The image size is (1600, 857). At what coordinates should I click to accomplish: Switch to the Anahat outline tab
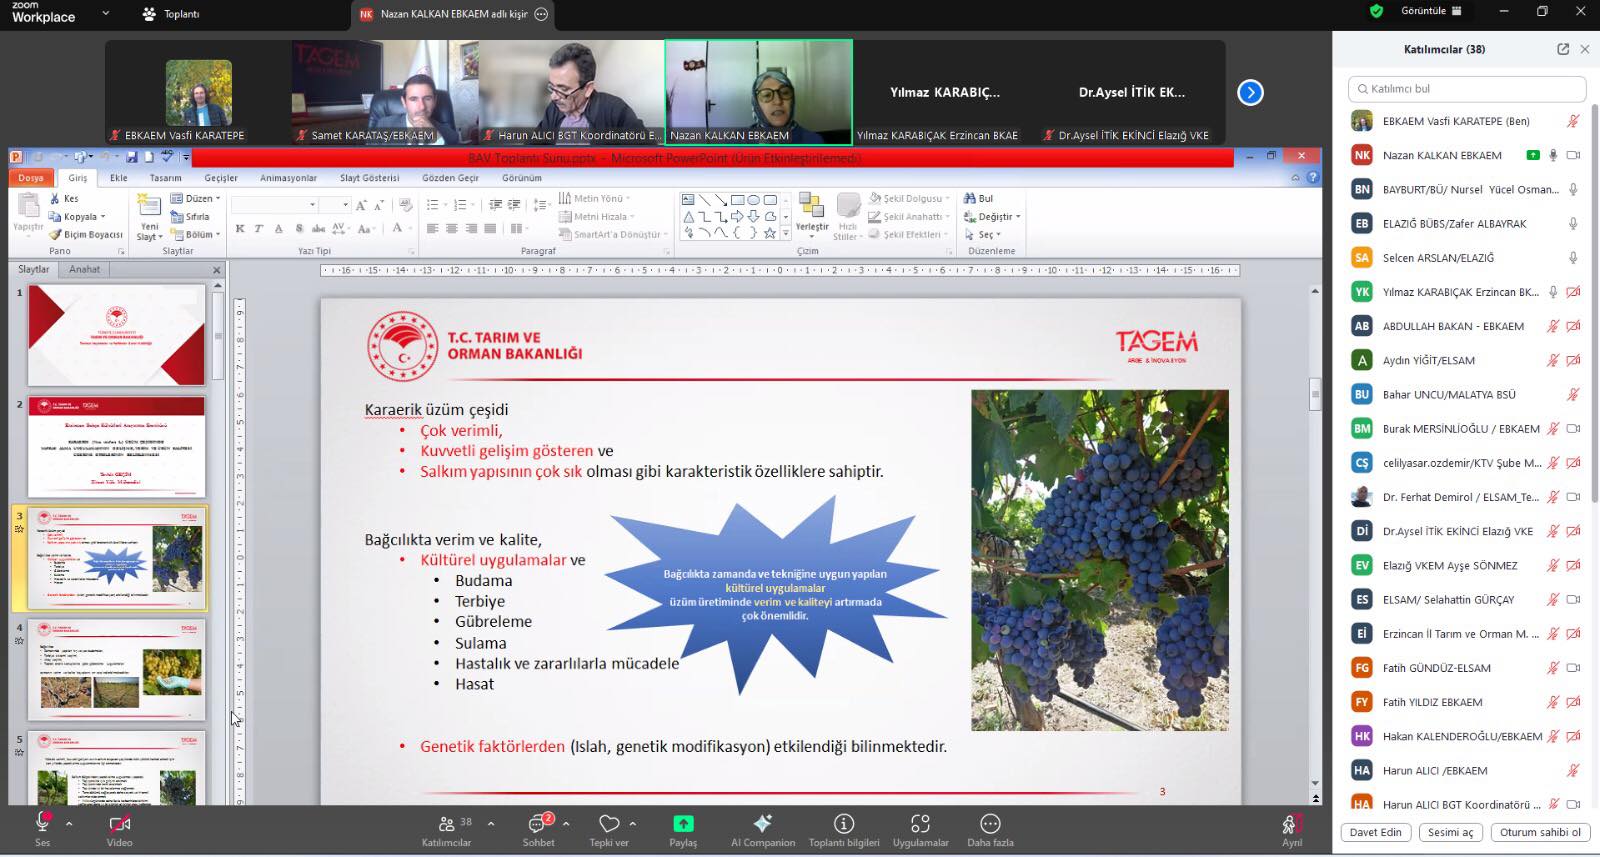point(84,270)
